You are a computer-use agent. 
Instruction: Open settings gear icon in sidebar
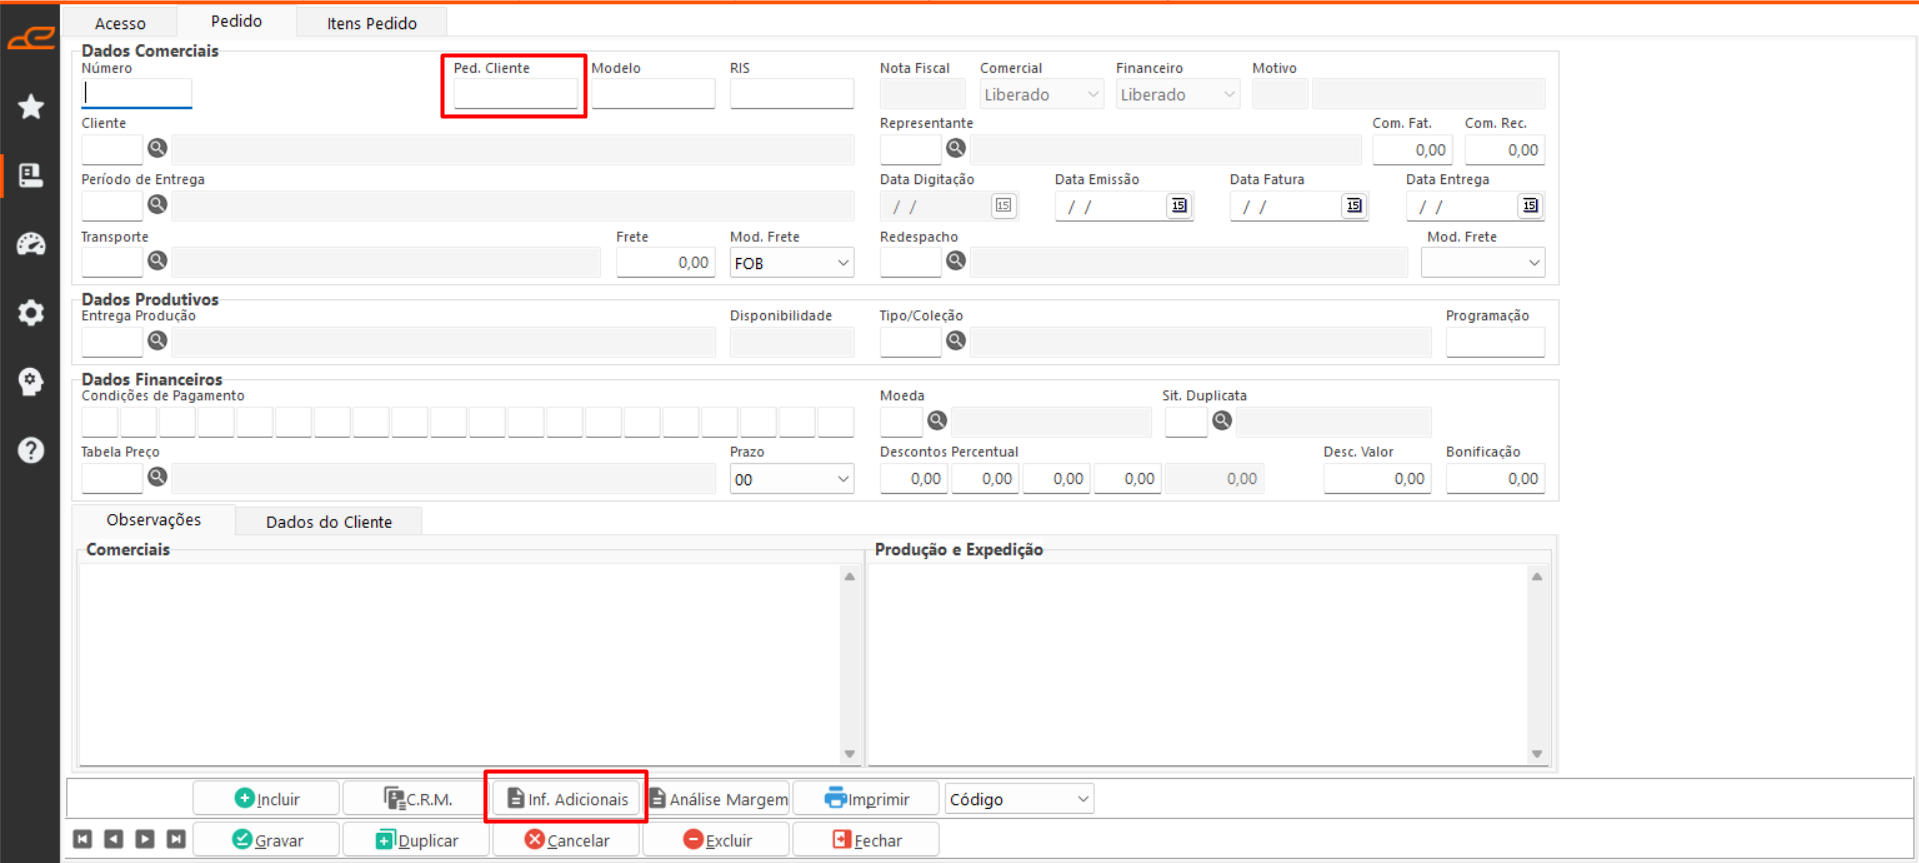tap(31, 313)
